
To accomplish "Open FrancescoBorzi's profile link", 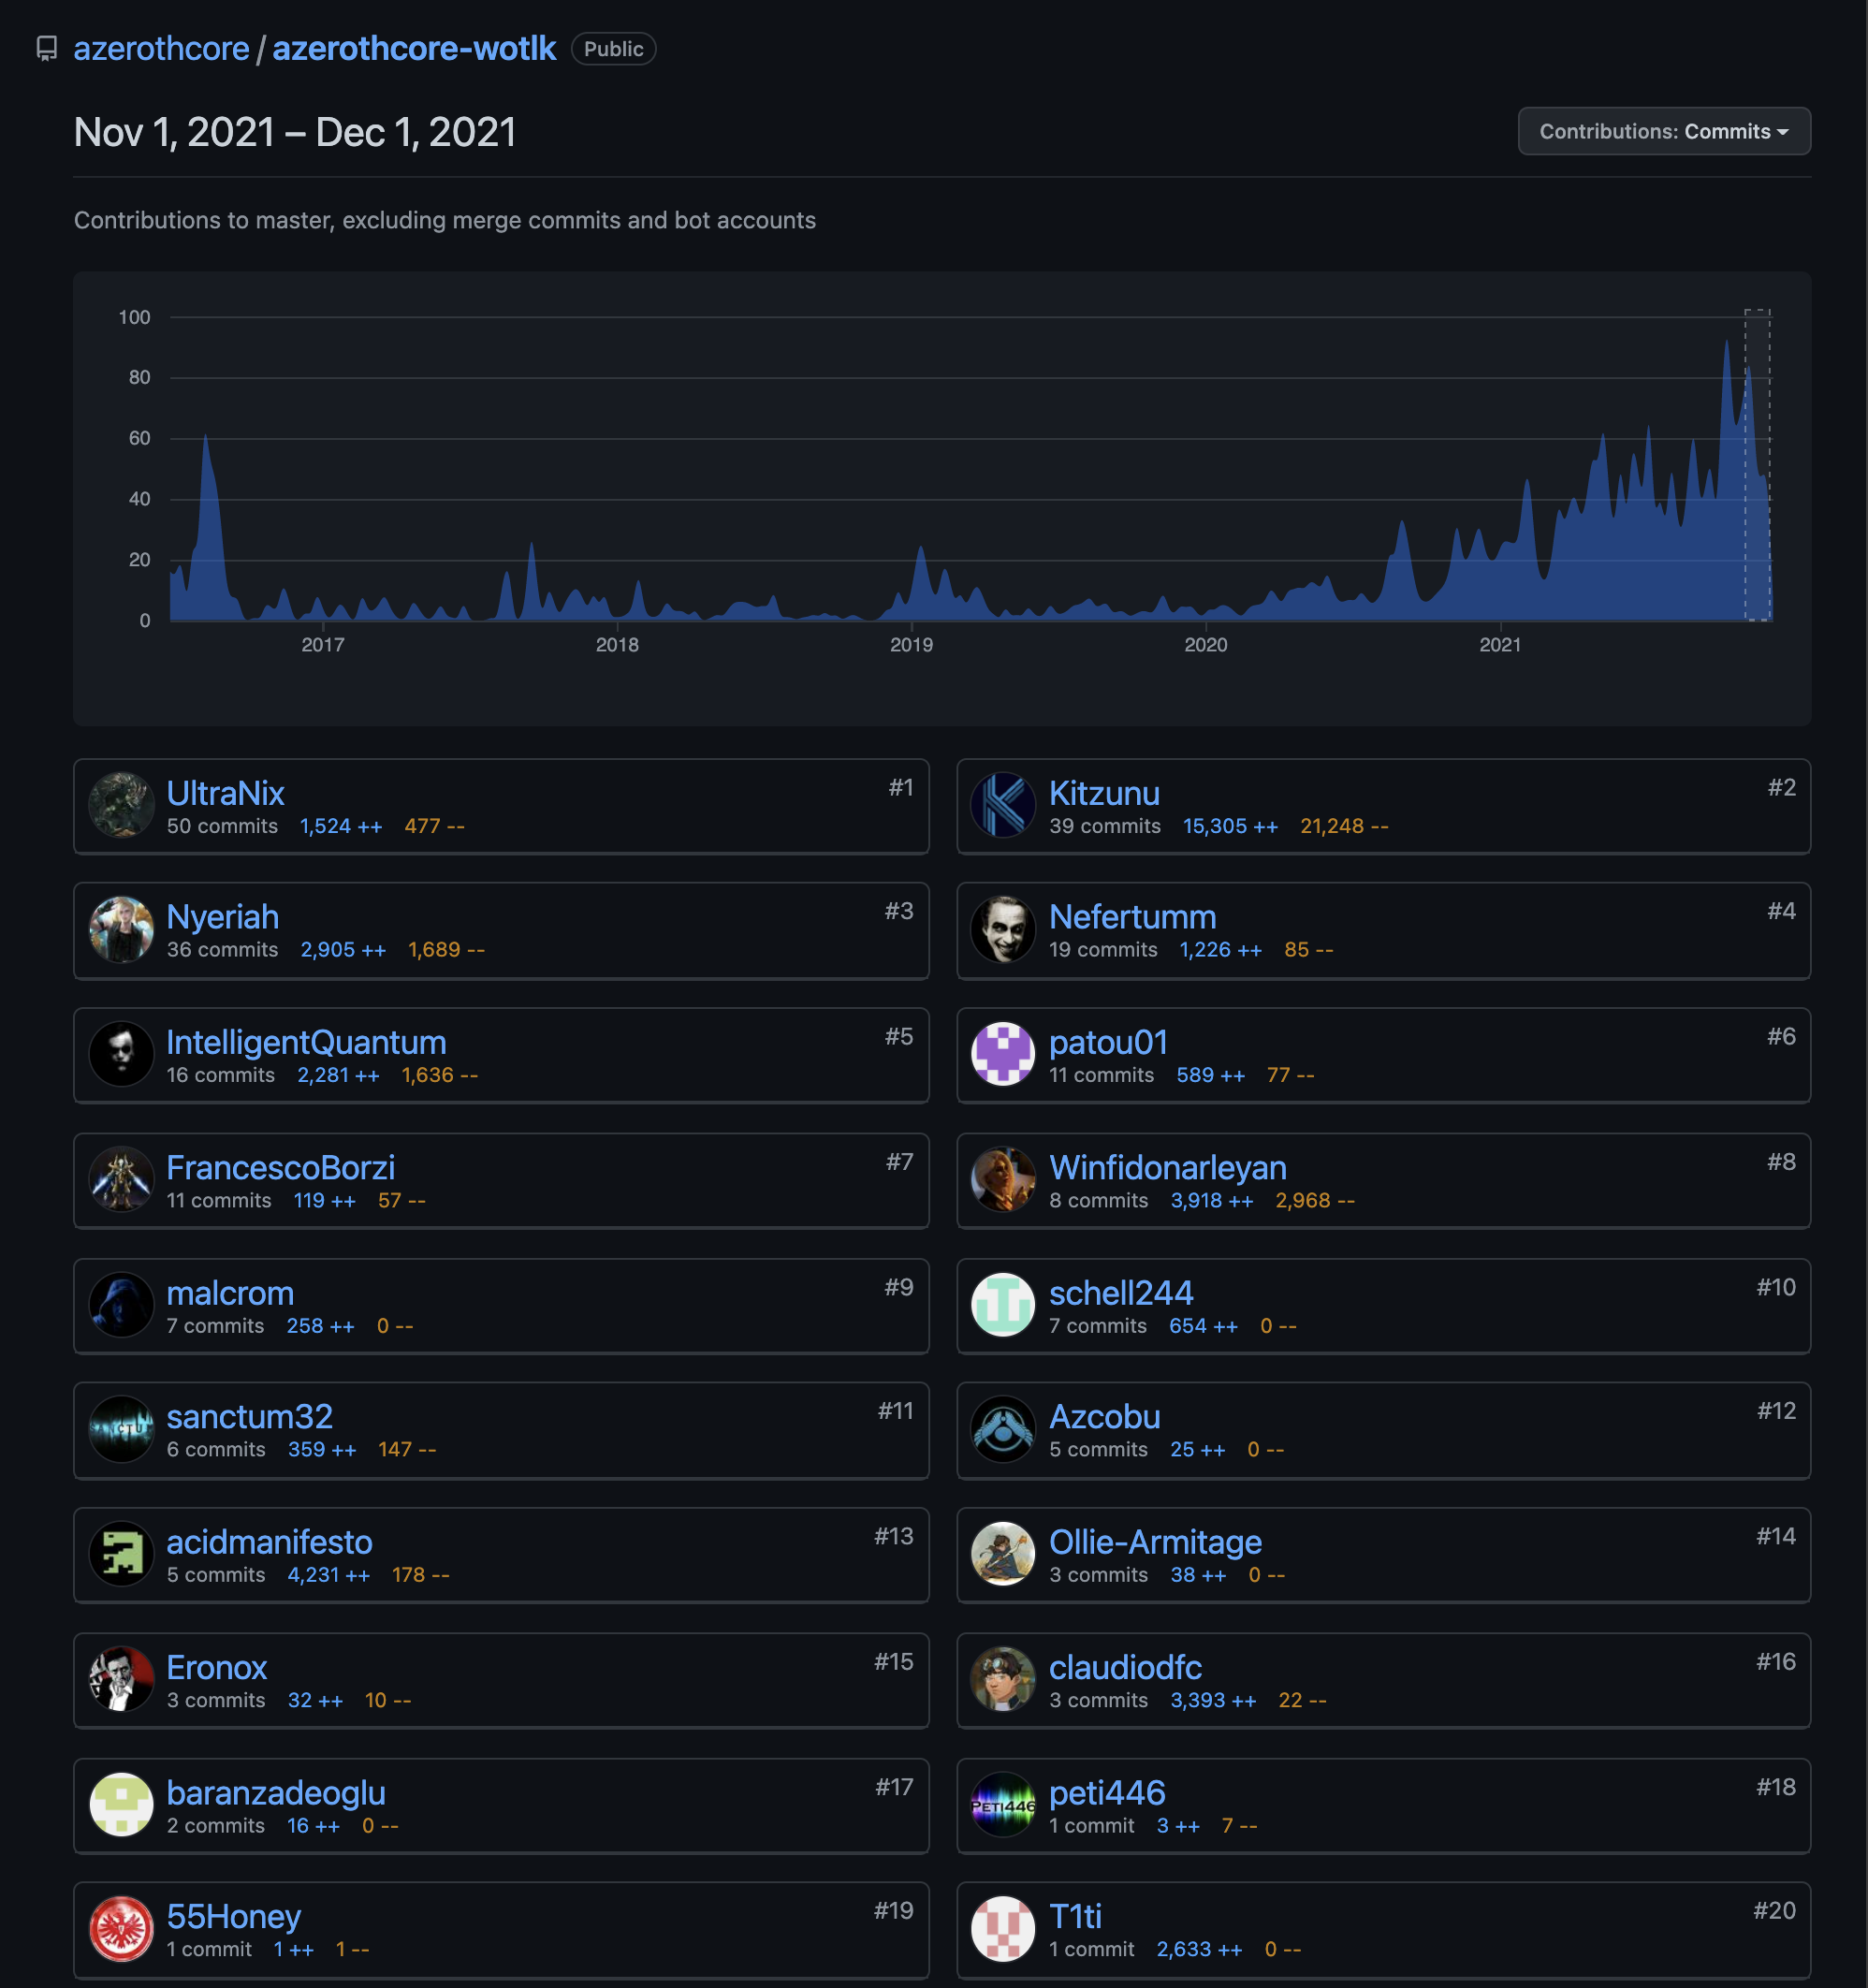I will point(280,1167).
